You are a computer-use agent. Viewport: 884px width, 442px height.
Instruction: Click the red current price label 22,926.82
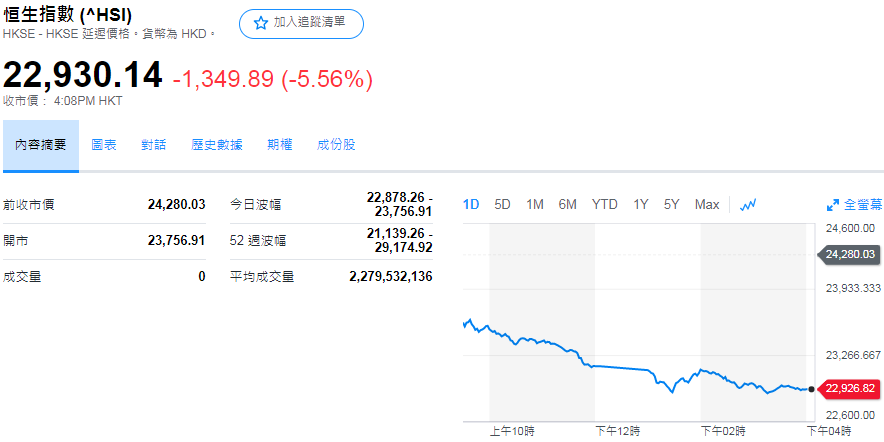pos(851,389)
